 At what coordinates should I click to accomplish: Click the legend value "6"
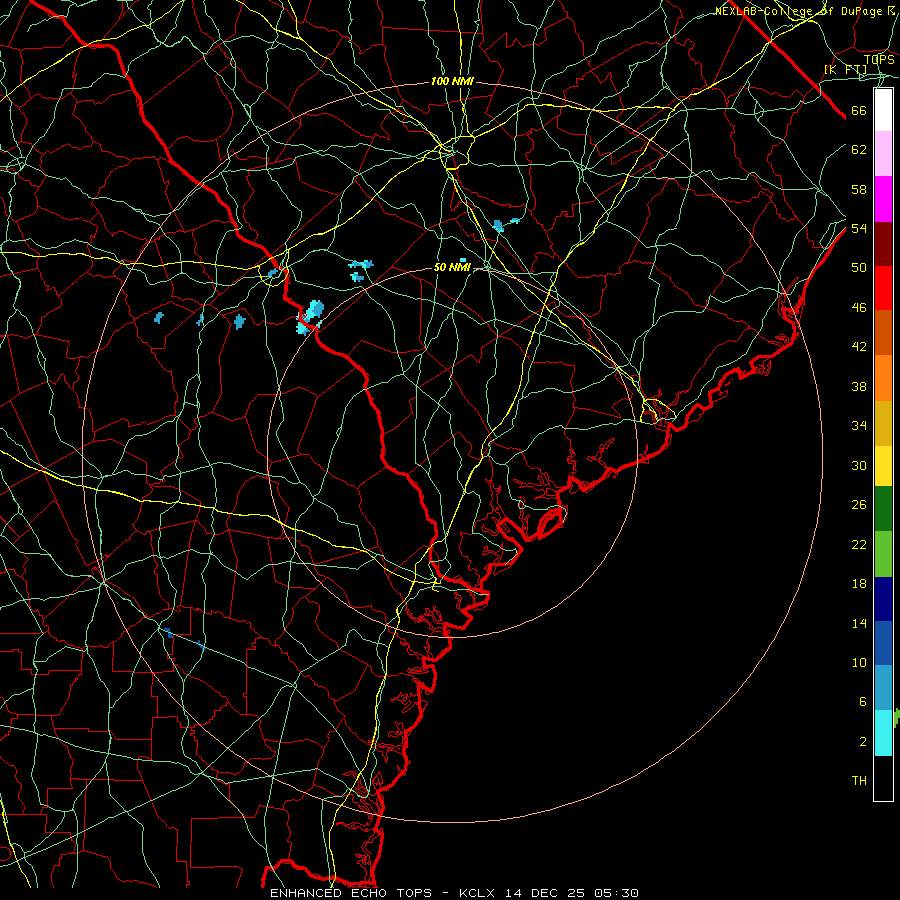pos(862,702)
